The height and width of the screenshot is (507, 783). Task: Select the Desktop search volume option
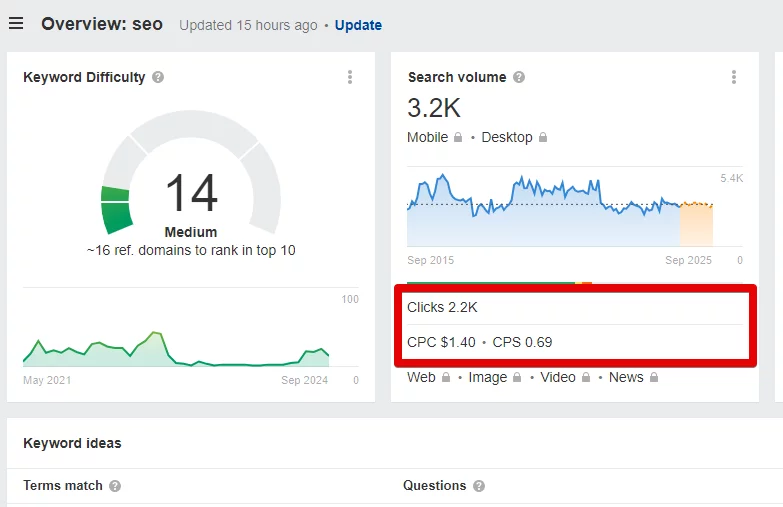tap(507, 137)
